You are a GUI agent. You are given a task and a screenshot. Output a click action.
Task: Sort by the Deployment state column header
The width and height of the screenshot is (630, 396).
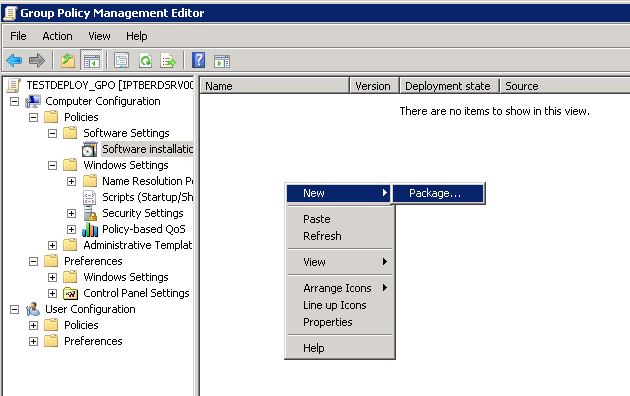450,86
